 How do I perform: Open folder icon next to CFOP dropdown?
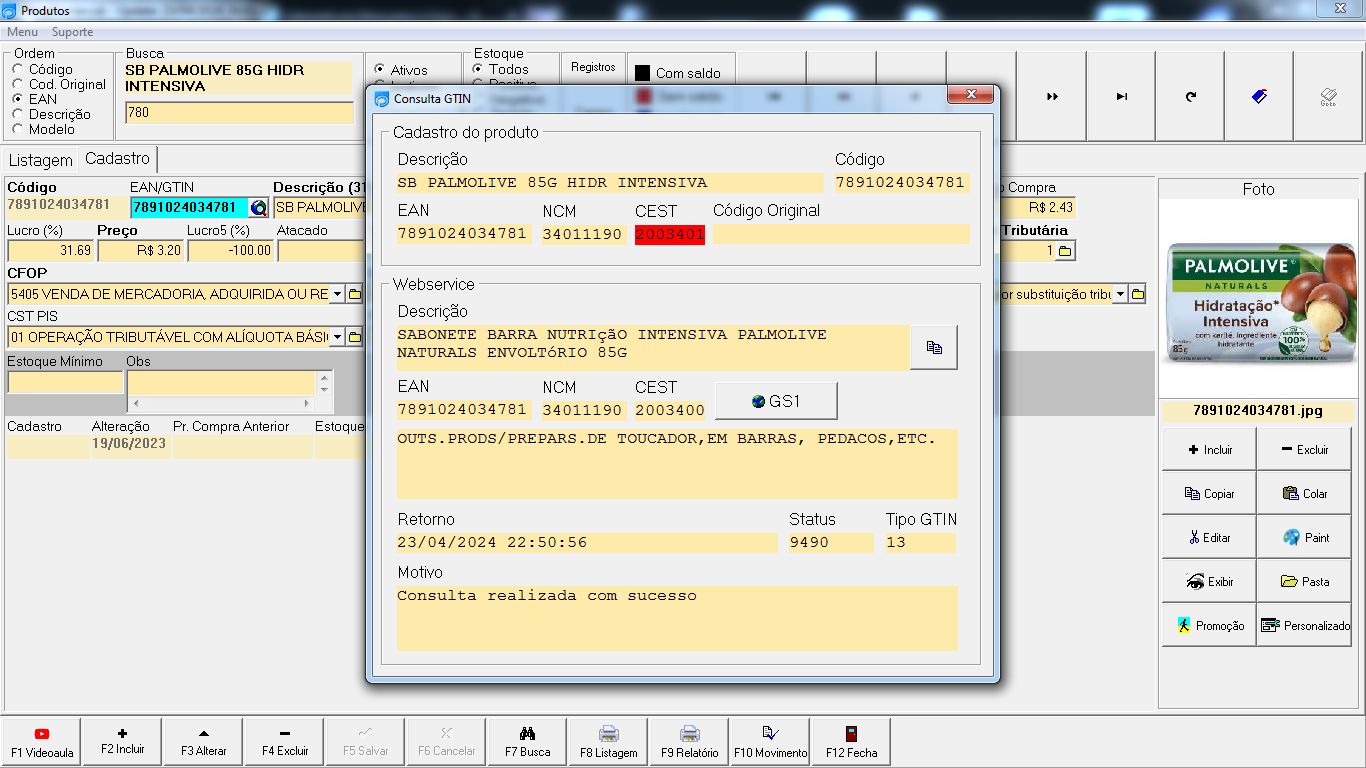pos(354,294)
